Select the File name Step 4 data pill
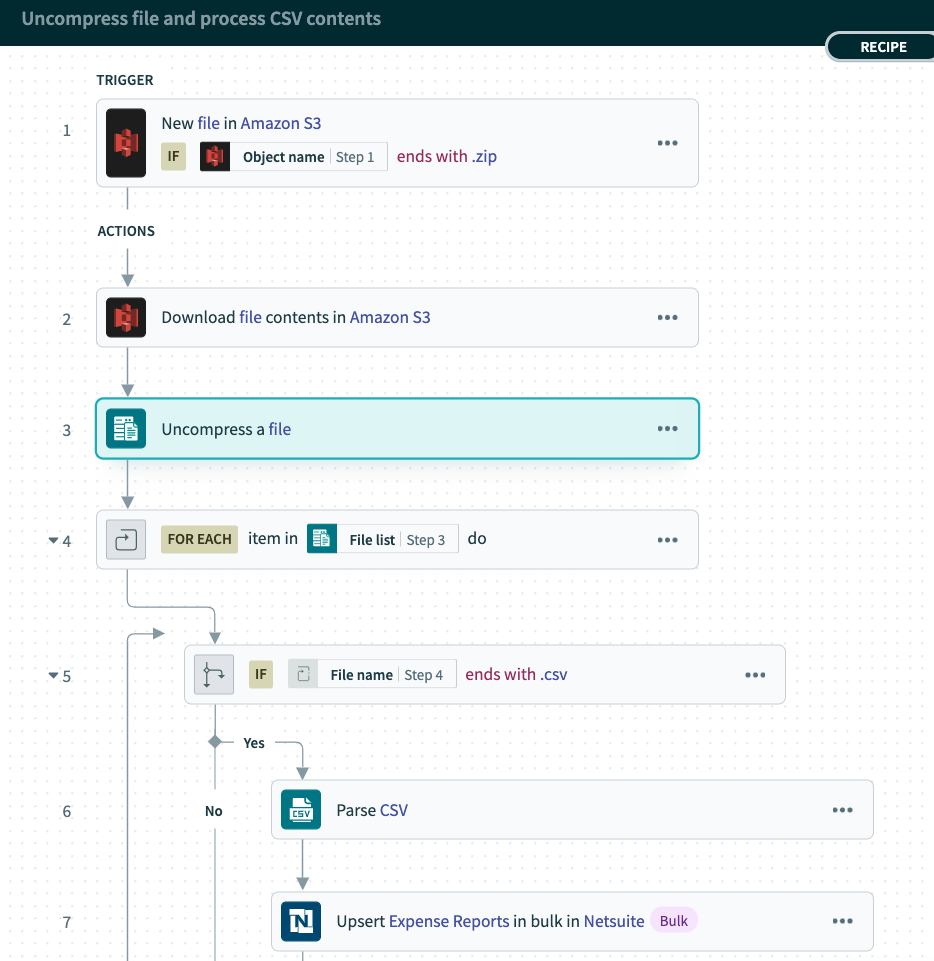This screenshot has width=934, height=961. tap(372, 674)
